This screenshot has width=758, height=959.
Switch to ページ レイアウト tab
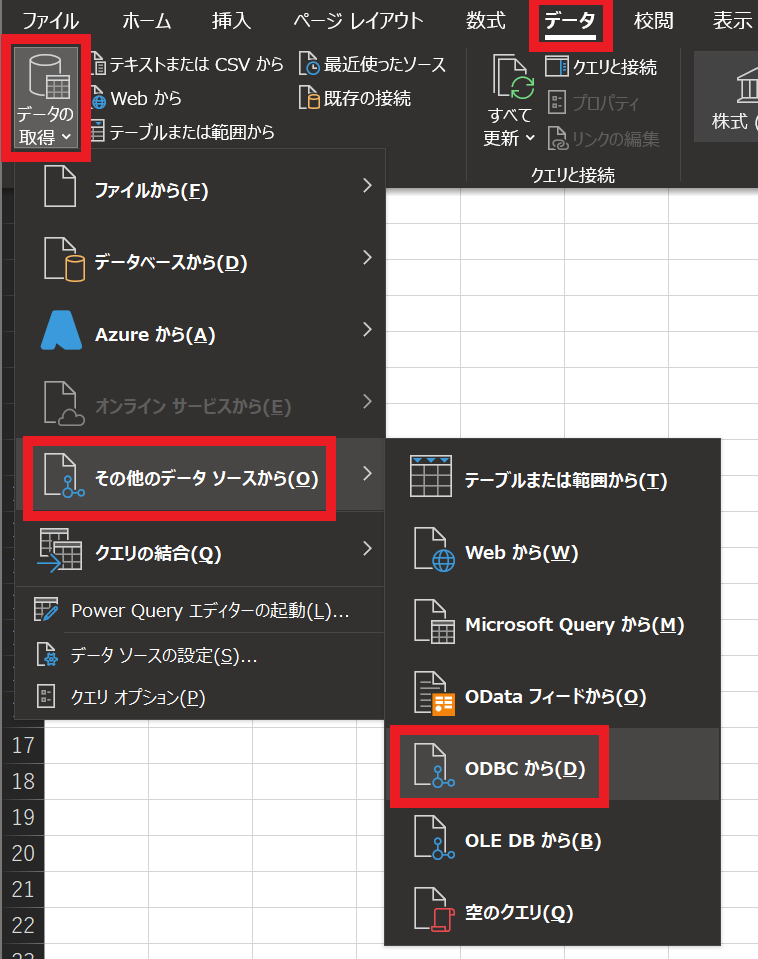pos(358,21)
